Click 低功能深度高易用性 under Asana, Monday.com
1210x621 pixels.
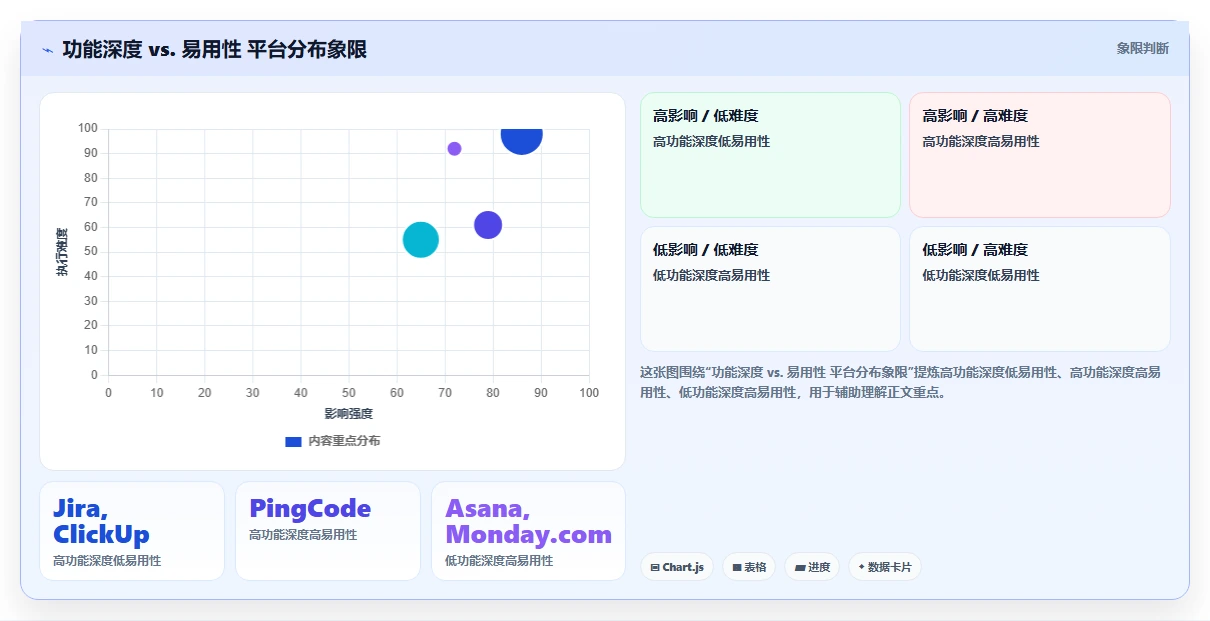click(x=499, y=561)
